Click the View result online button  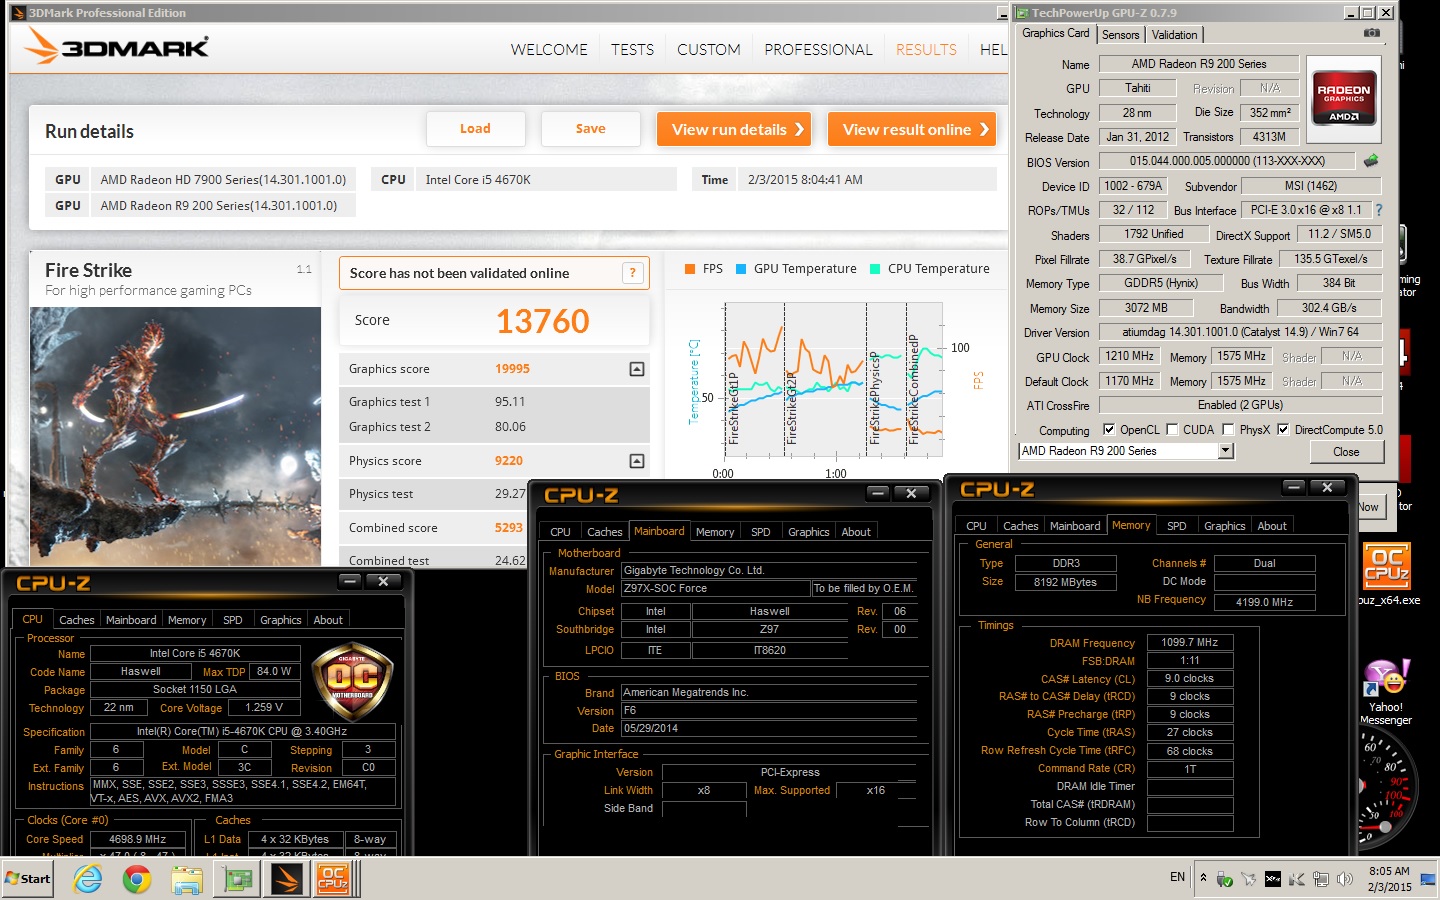[x=912, y=129]
